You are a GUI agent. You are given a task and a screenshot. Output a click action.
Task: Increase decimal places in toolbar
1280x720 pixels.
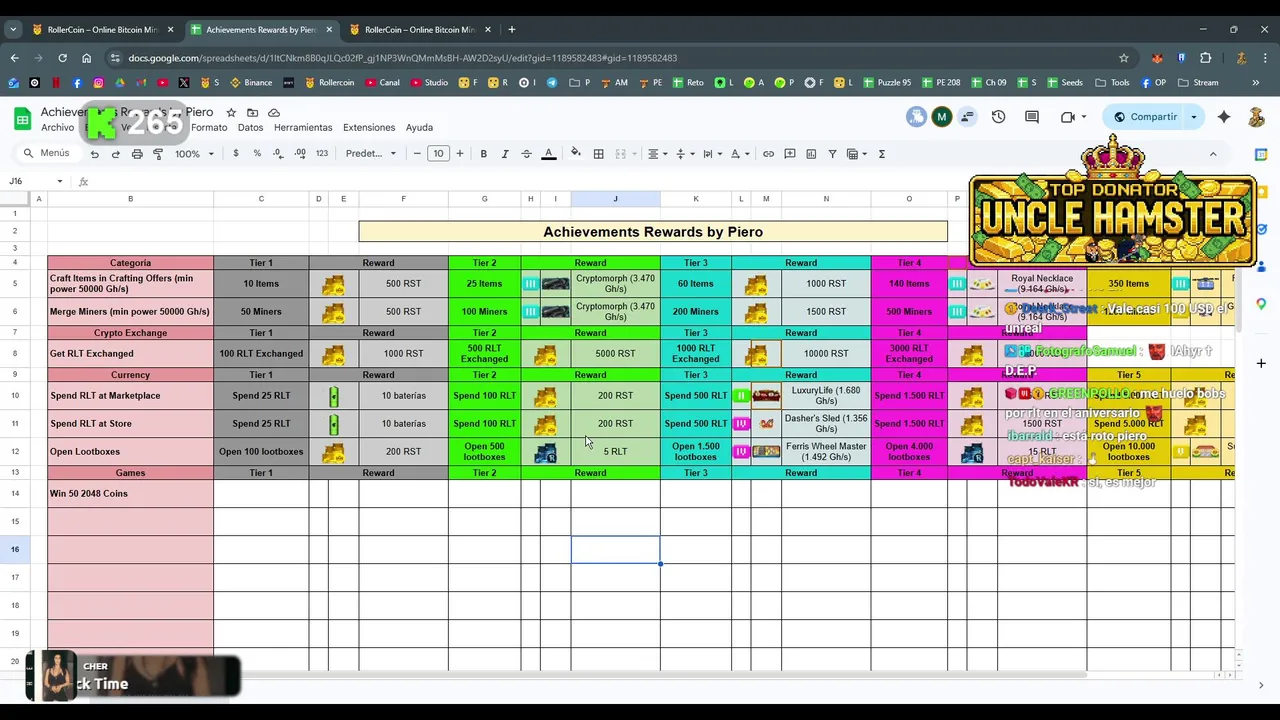(x=300, y=154)
